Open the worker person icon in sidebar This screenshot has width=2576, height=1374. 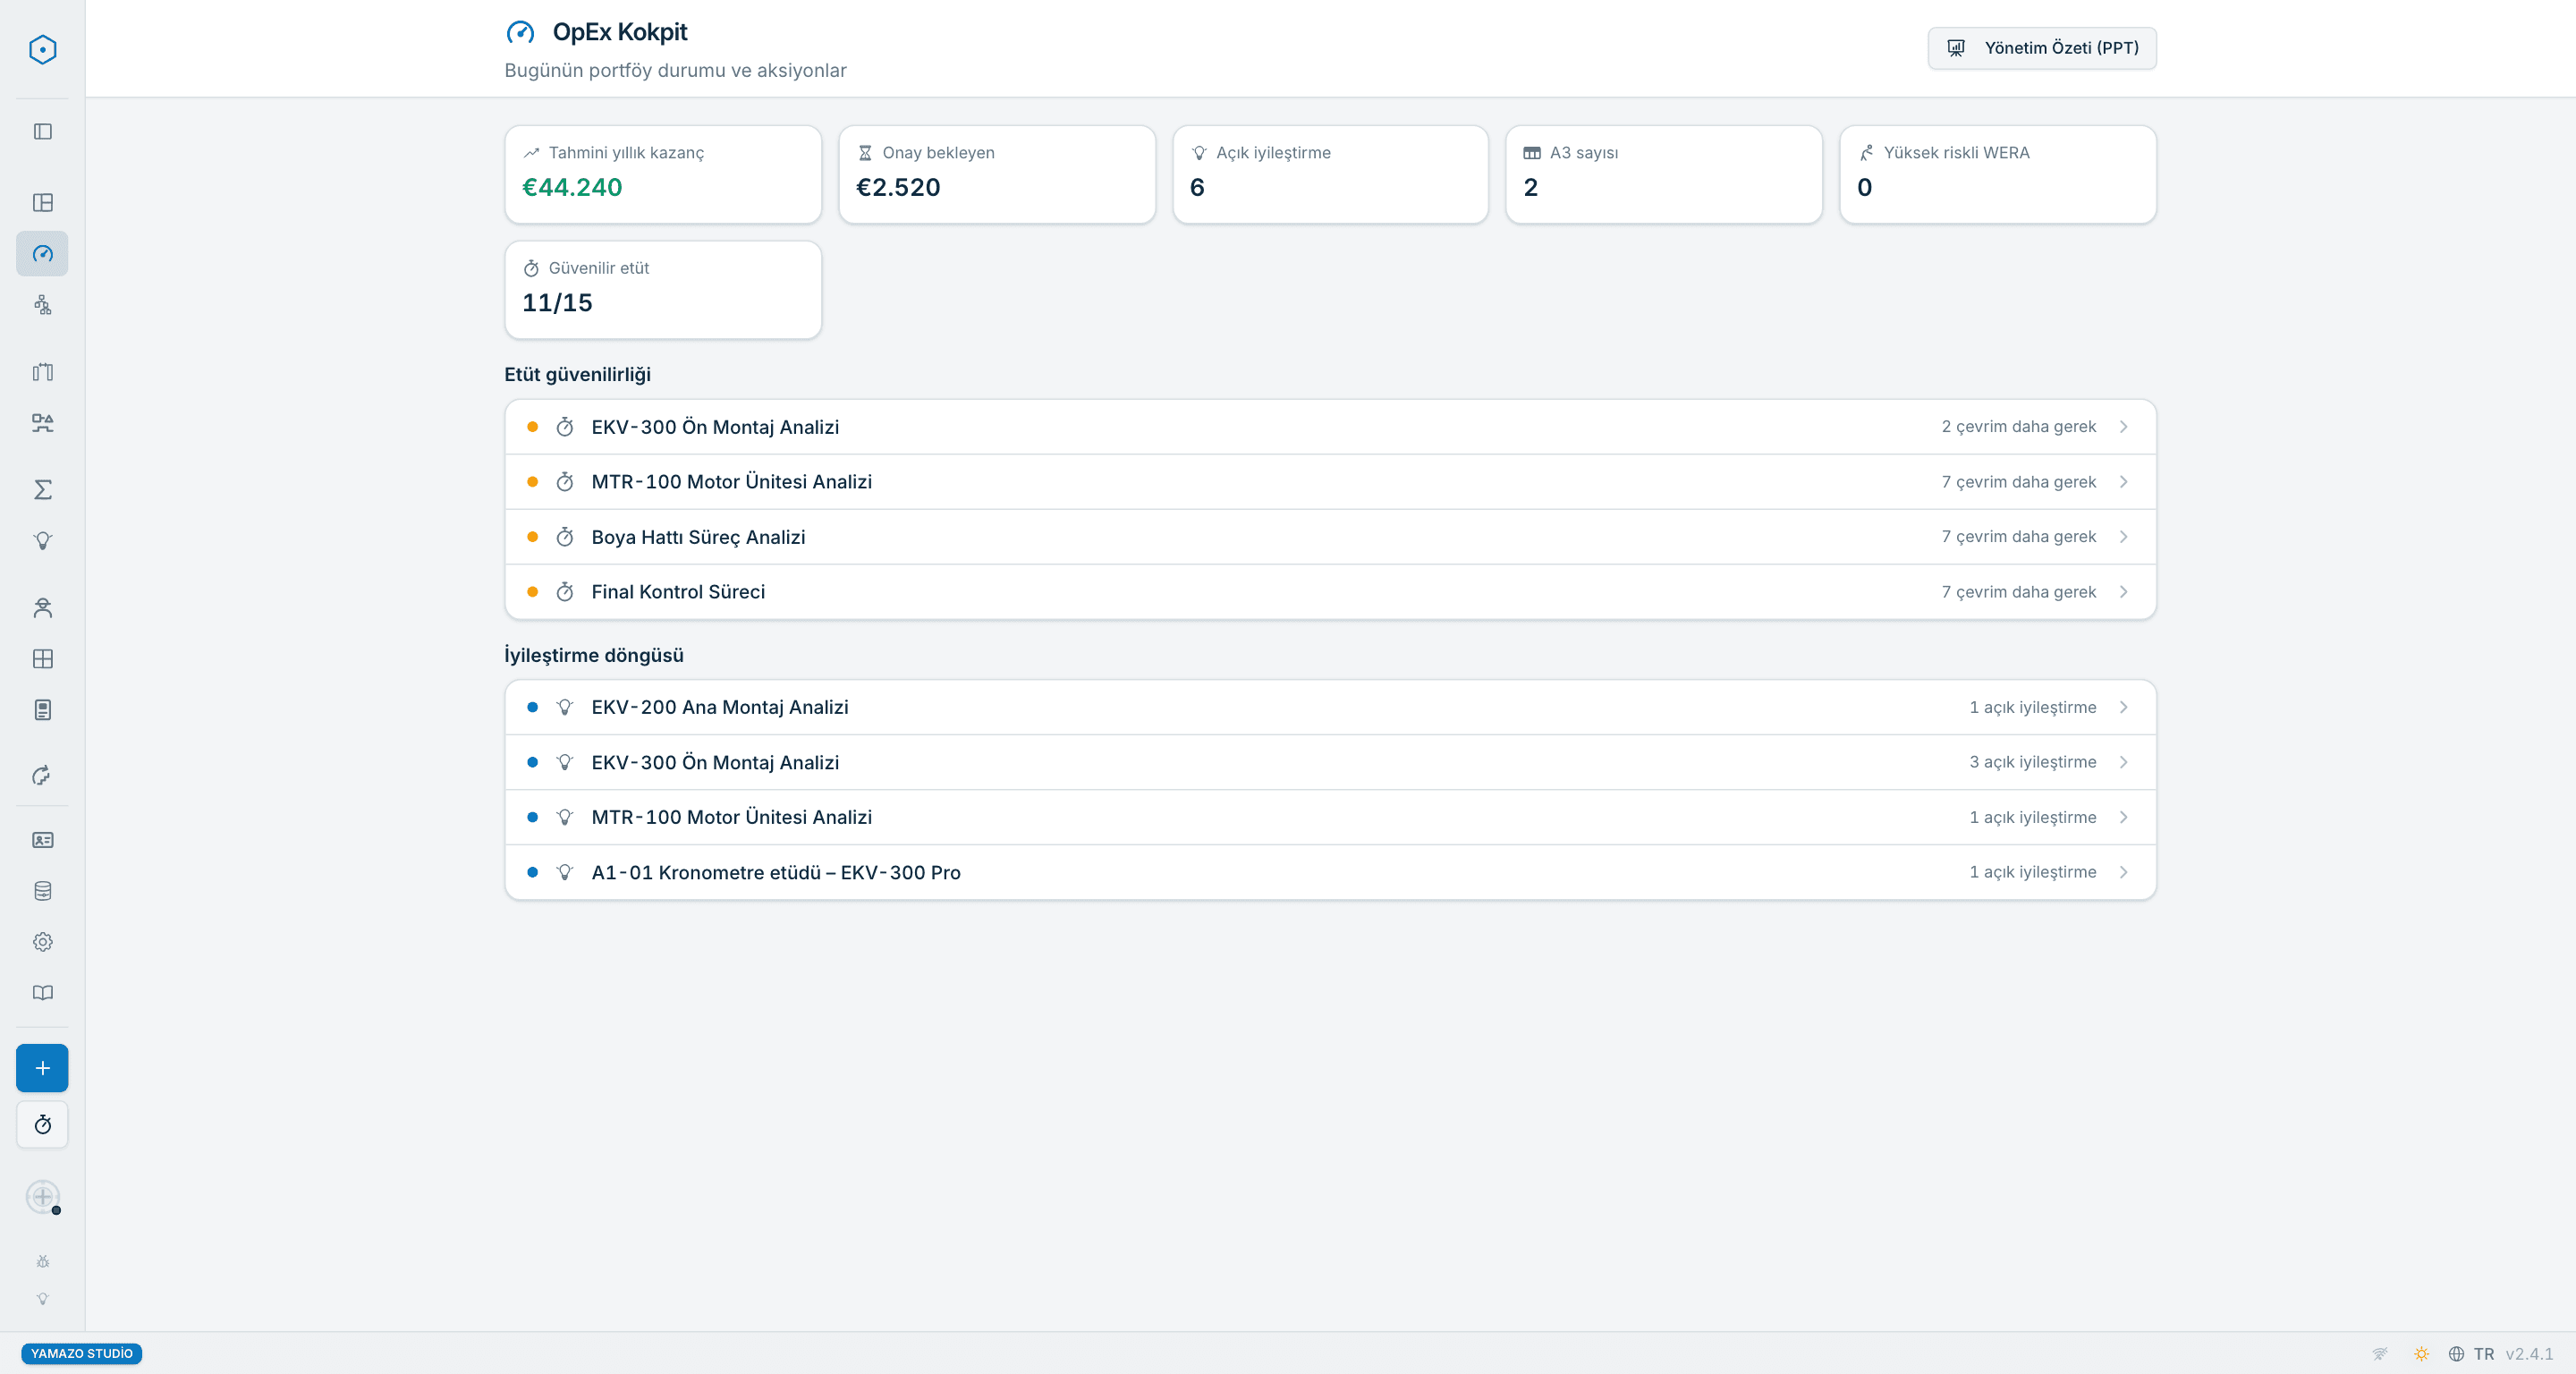coord(42,608)
